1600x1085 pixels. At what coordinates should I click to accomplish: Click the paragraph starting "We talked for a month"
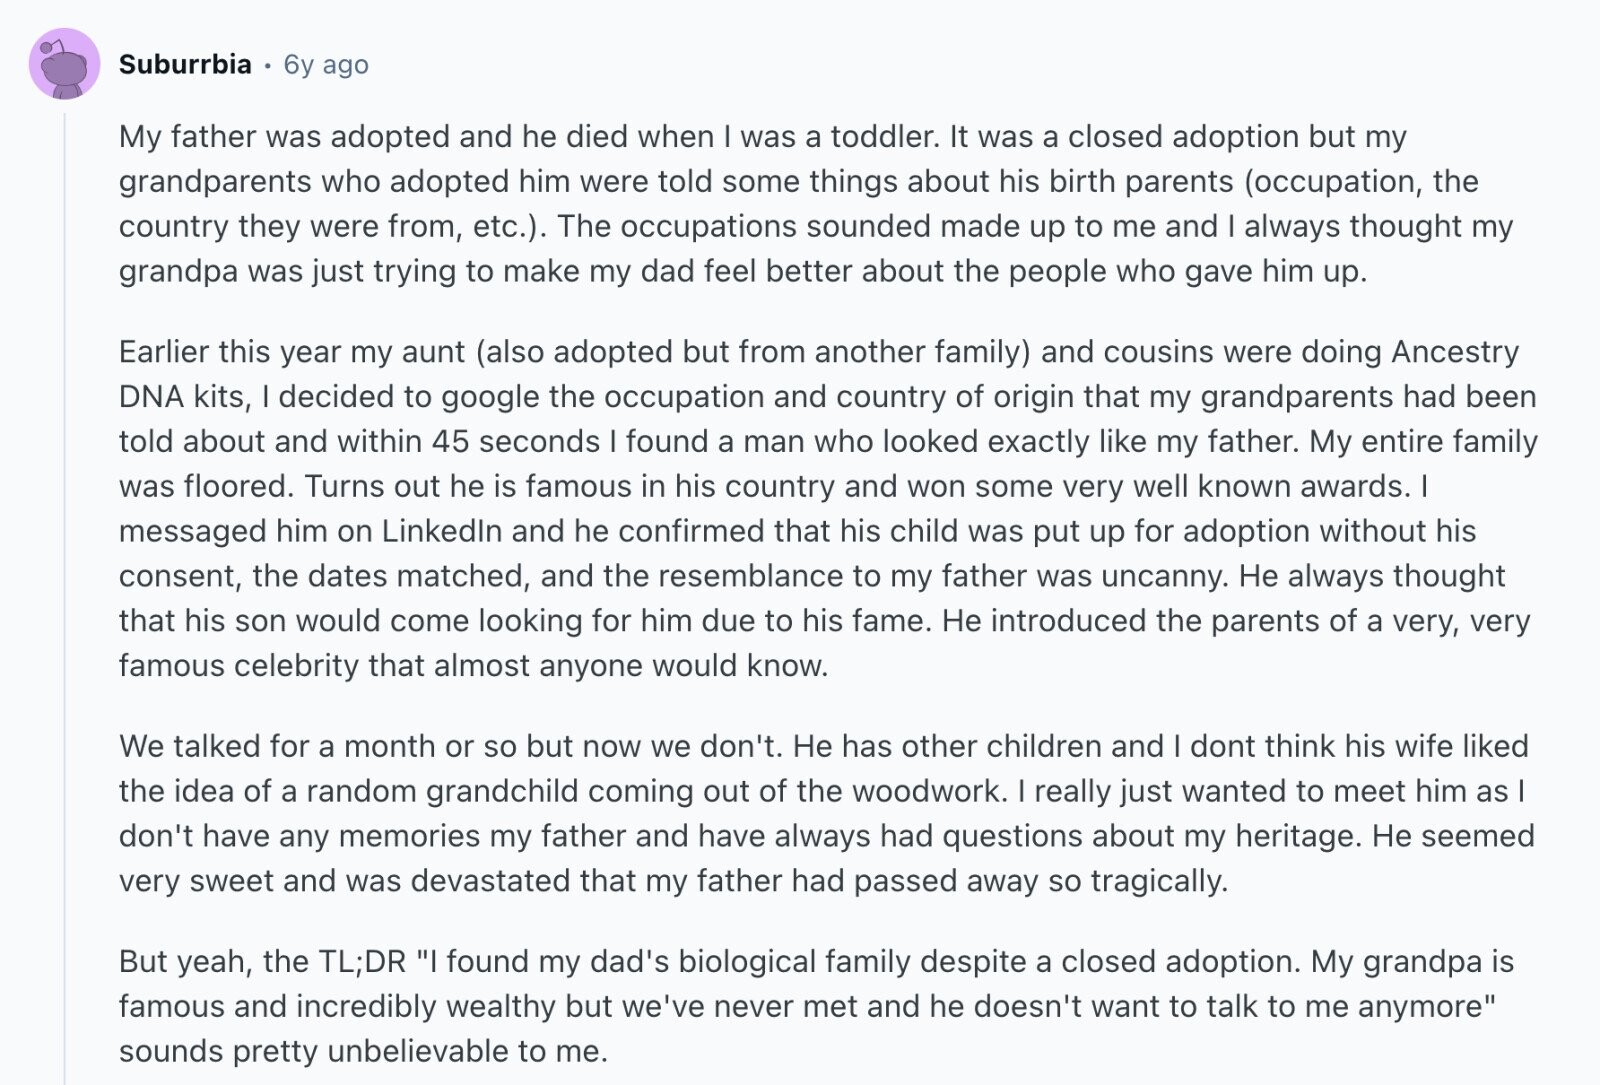tap(826, 813)
